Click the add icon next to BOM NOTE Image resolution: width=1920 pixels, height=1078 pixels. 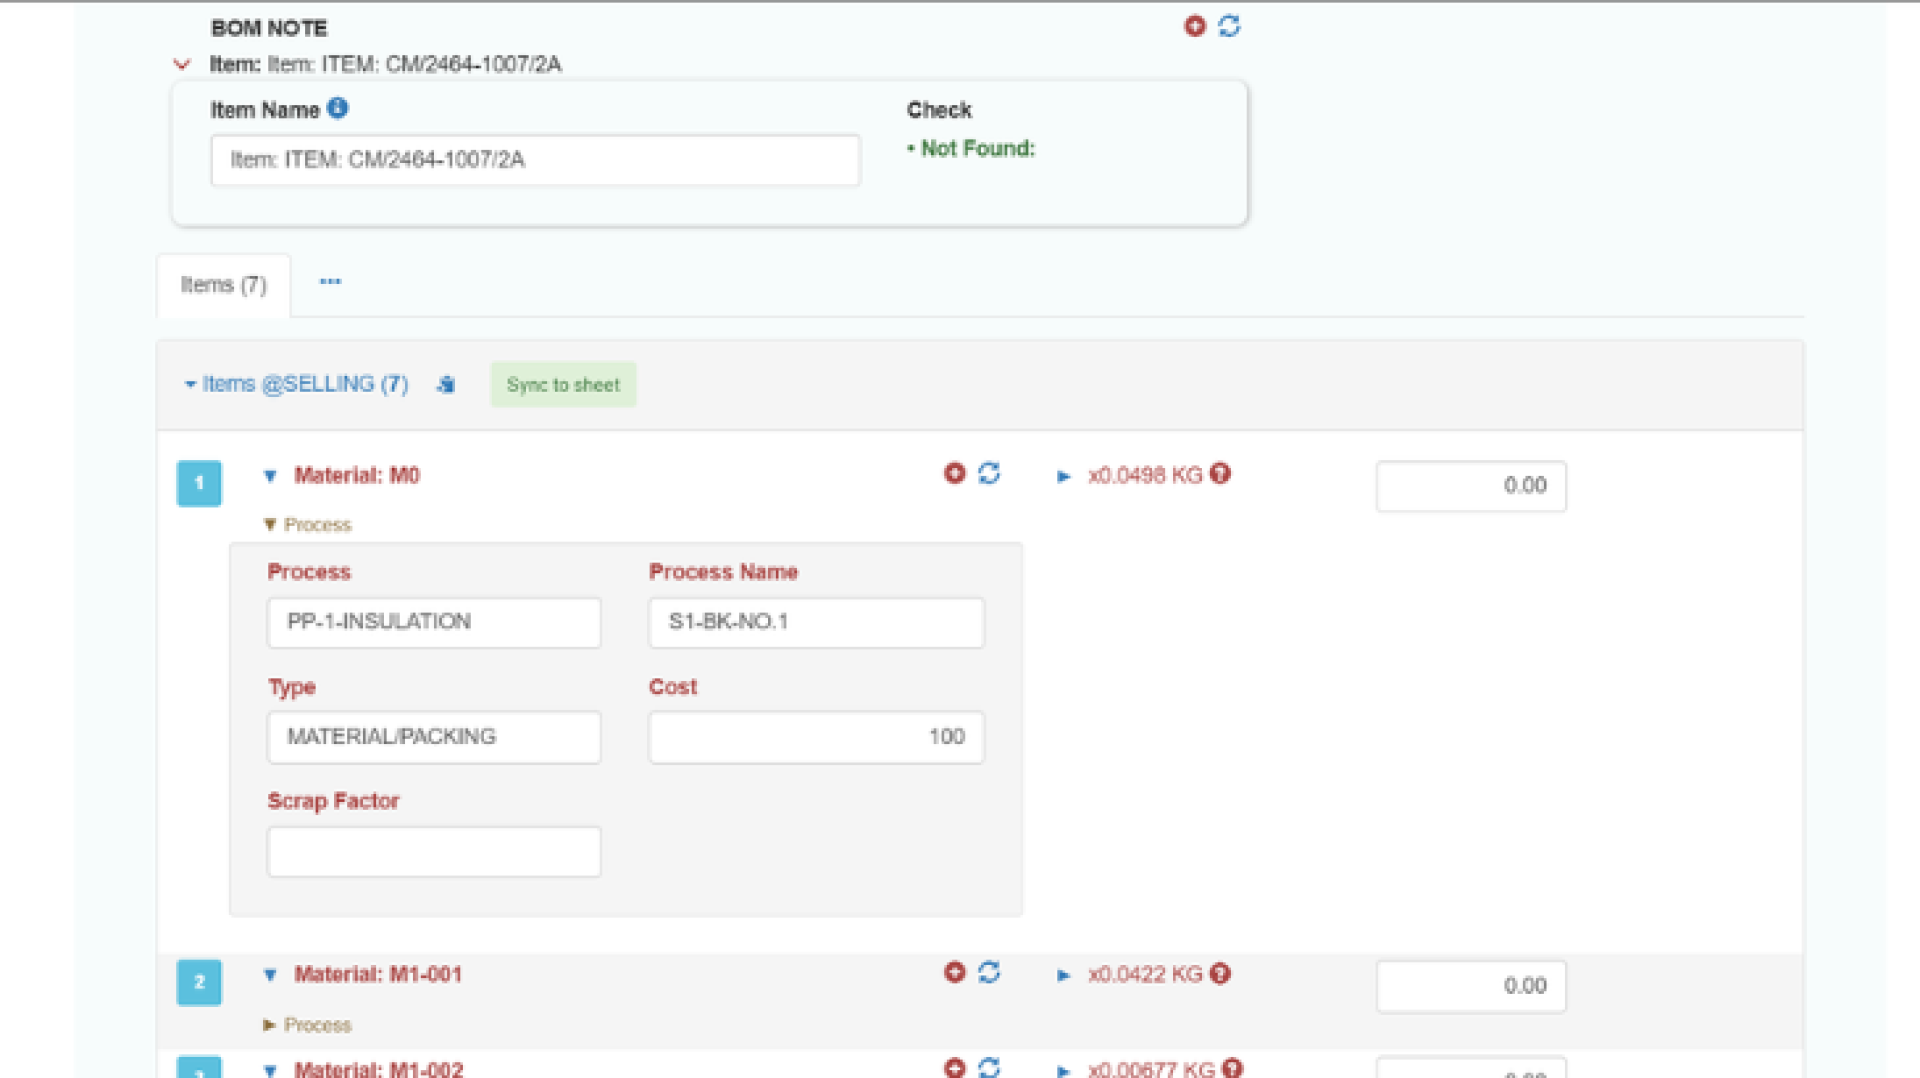pyautogui.click(x=1194, y=26)
